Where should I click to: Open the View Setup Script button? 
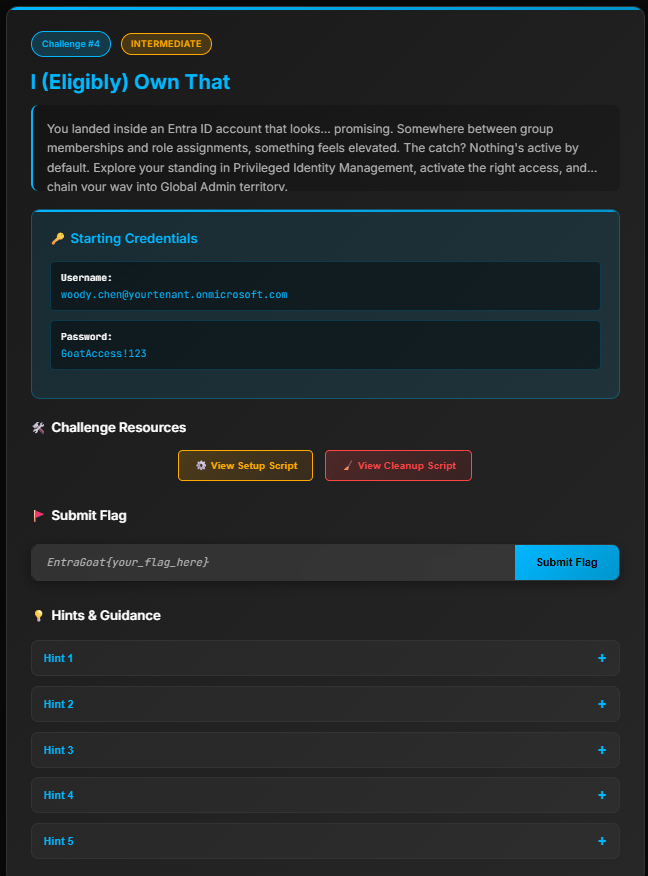pos(245,466)
